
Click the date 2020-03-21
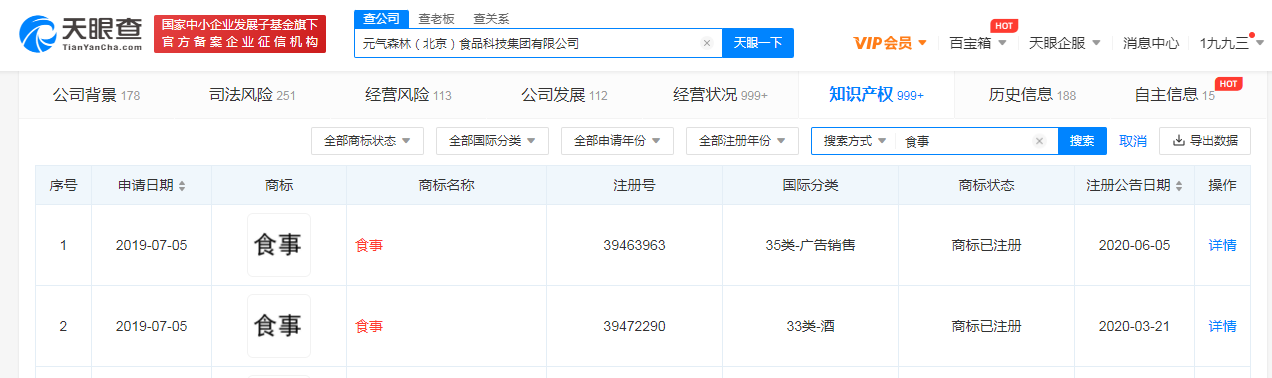[x=1134, y=326]
